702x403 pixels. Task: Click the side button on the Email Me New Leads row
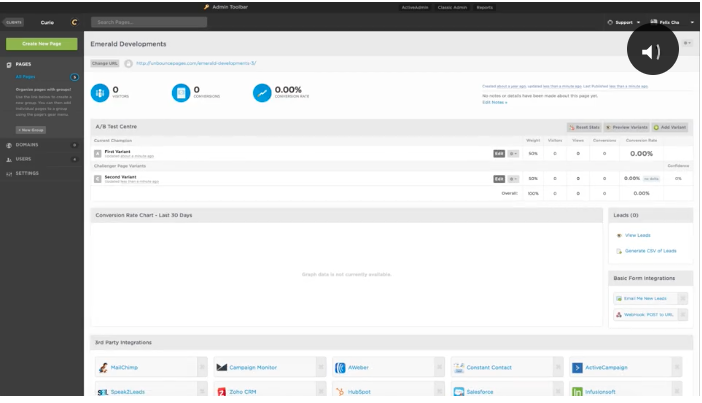tap(683, 299)
